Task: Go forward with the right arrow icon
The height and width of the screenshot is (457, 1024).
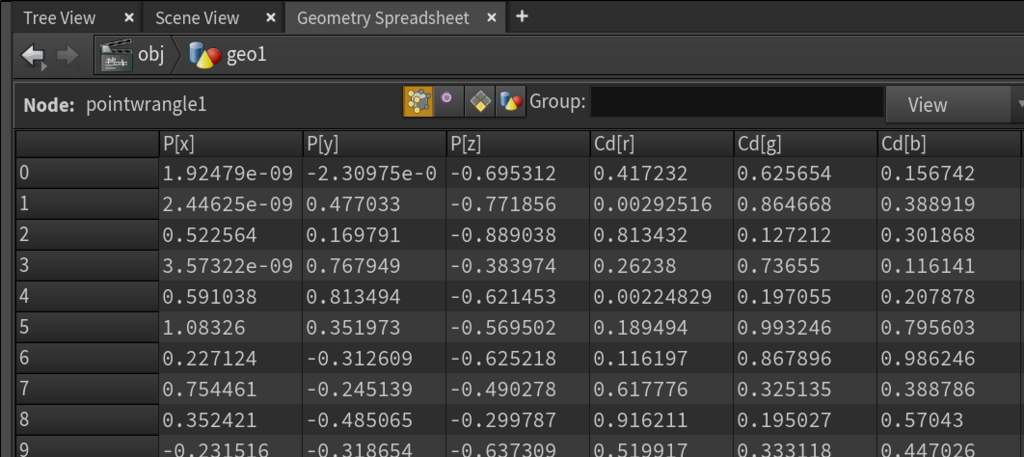Action: coord(67,56)
